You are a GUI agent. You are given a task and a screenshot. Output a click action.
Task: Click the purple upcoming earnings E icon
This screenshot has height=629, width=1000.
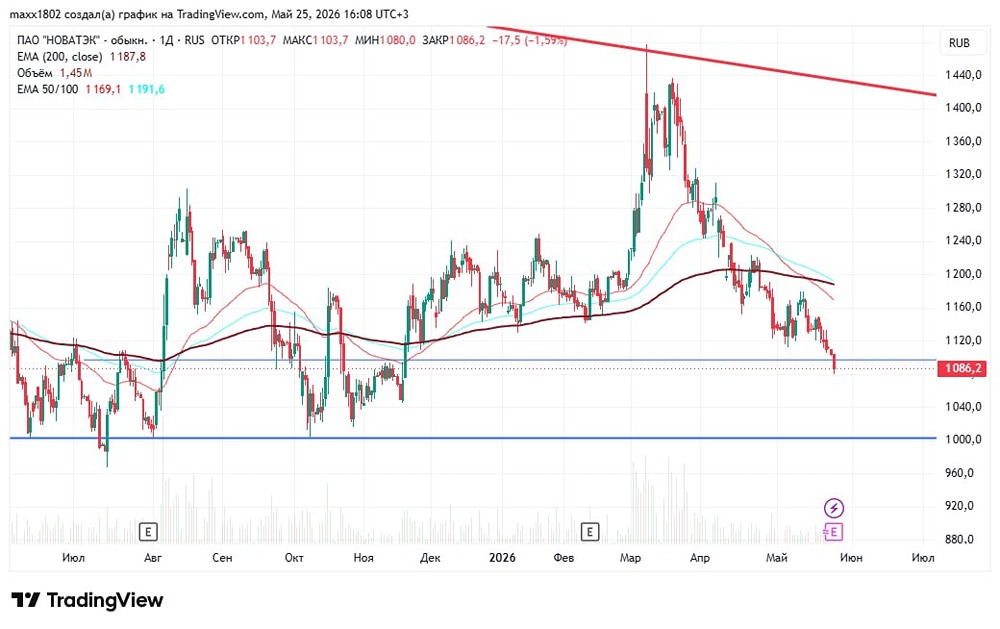click(833, 531)
